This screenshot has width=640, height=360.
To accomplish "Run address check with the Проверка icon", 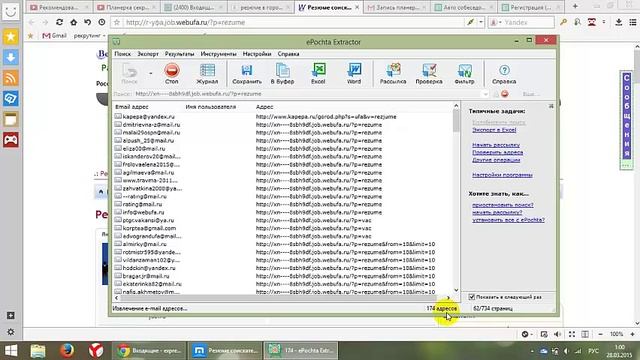I will [429, 73].
